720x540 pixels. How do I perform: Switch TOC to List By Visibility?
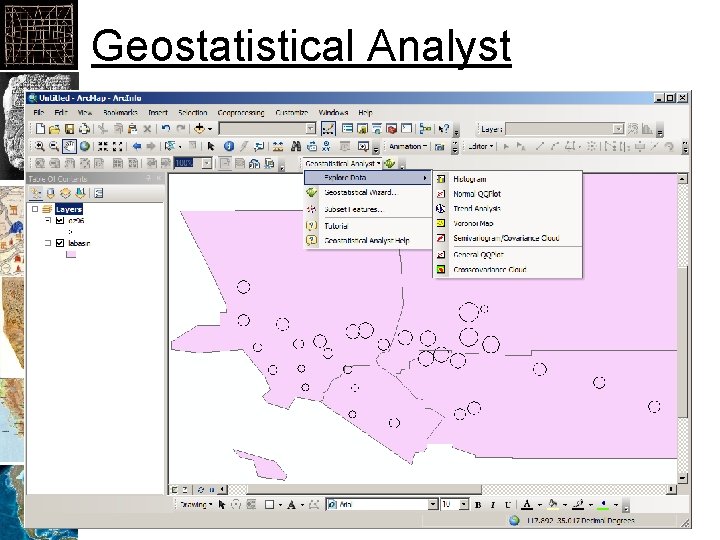66,193
